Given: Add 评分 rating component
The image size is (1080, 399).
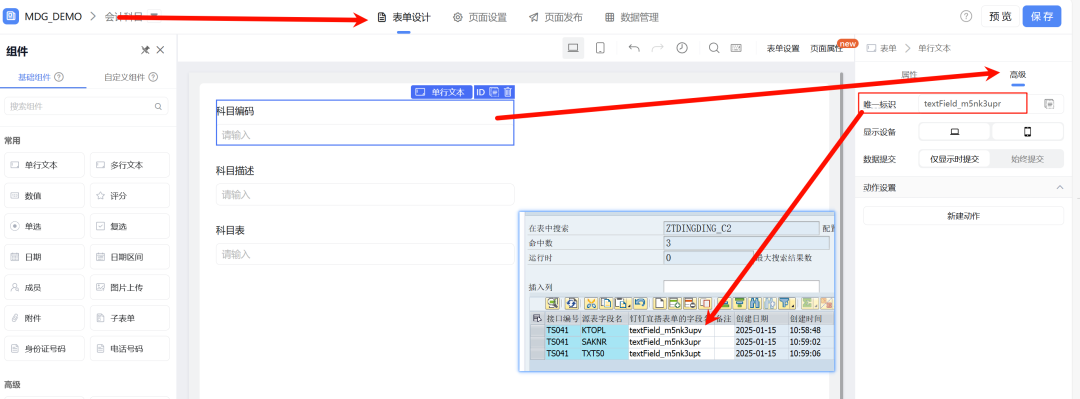Looking at the screenshot, I should [129, 196].
